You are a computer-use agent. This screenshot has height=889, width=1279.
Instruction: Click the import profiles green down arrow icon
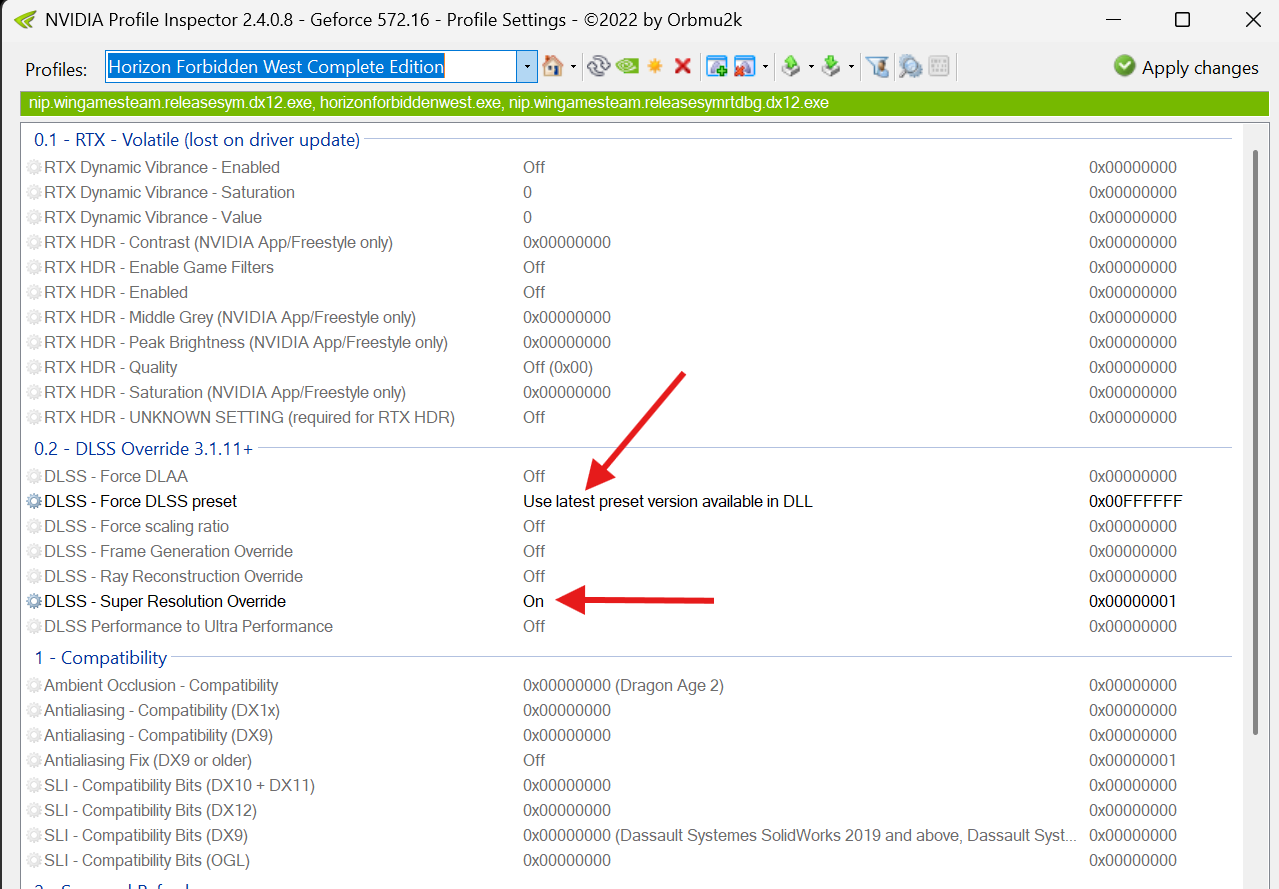pyautogui.click(x=831, y=67)
